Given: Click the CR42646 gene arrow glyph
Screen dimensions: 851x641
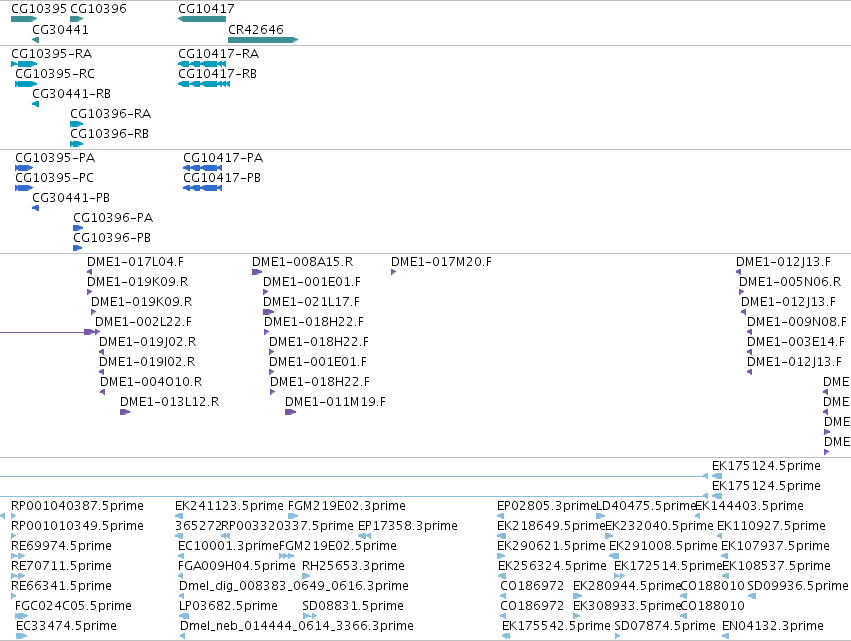Looking at the screenshot, I should point(263,40).
